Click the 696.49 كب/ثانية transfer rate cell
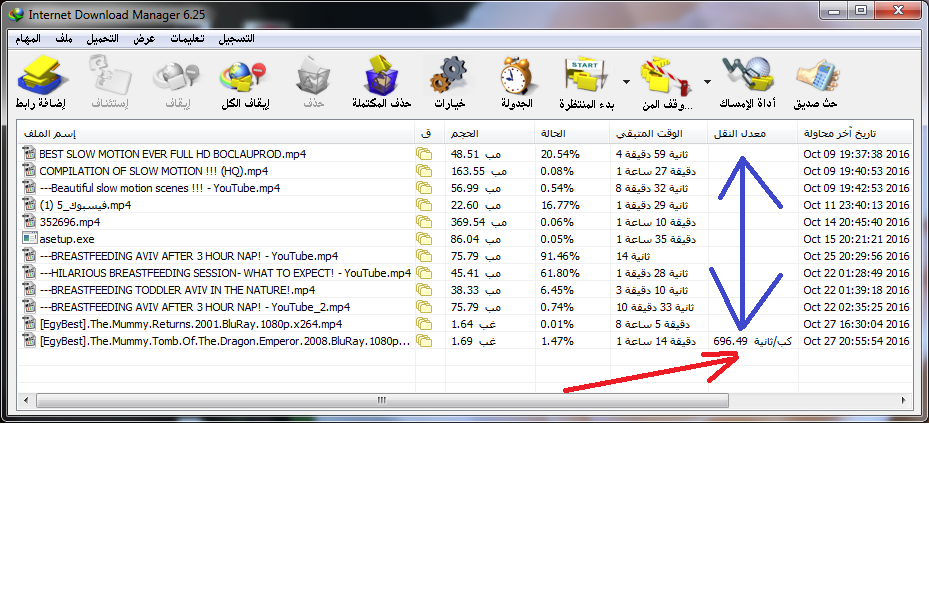The width and height of the screenshot is (929, 614). tap(752, 341)
